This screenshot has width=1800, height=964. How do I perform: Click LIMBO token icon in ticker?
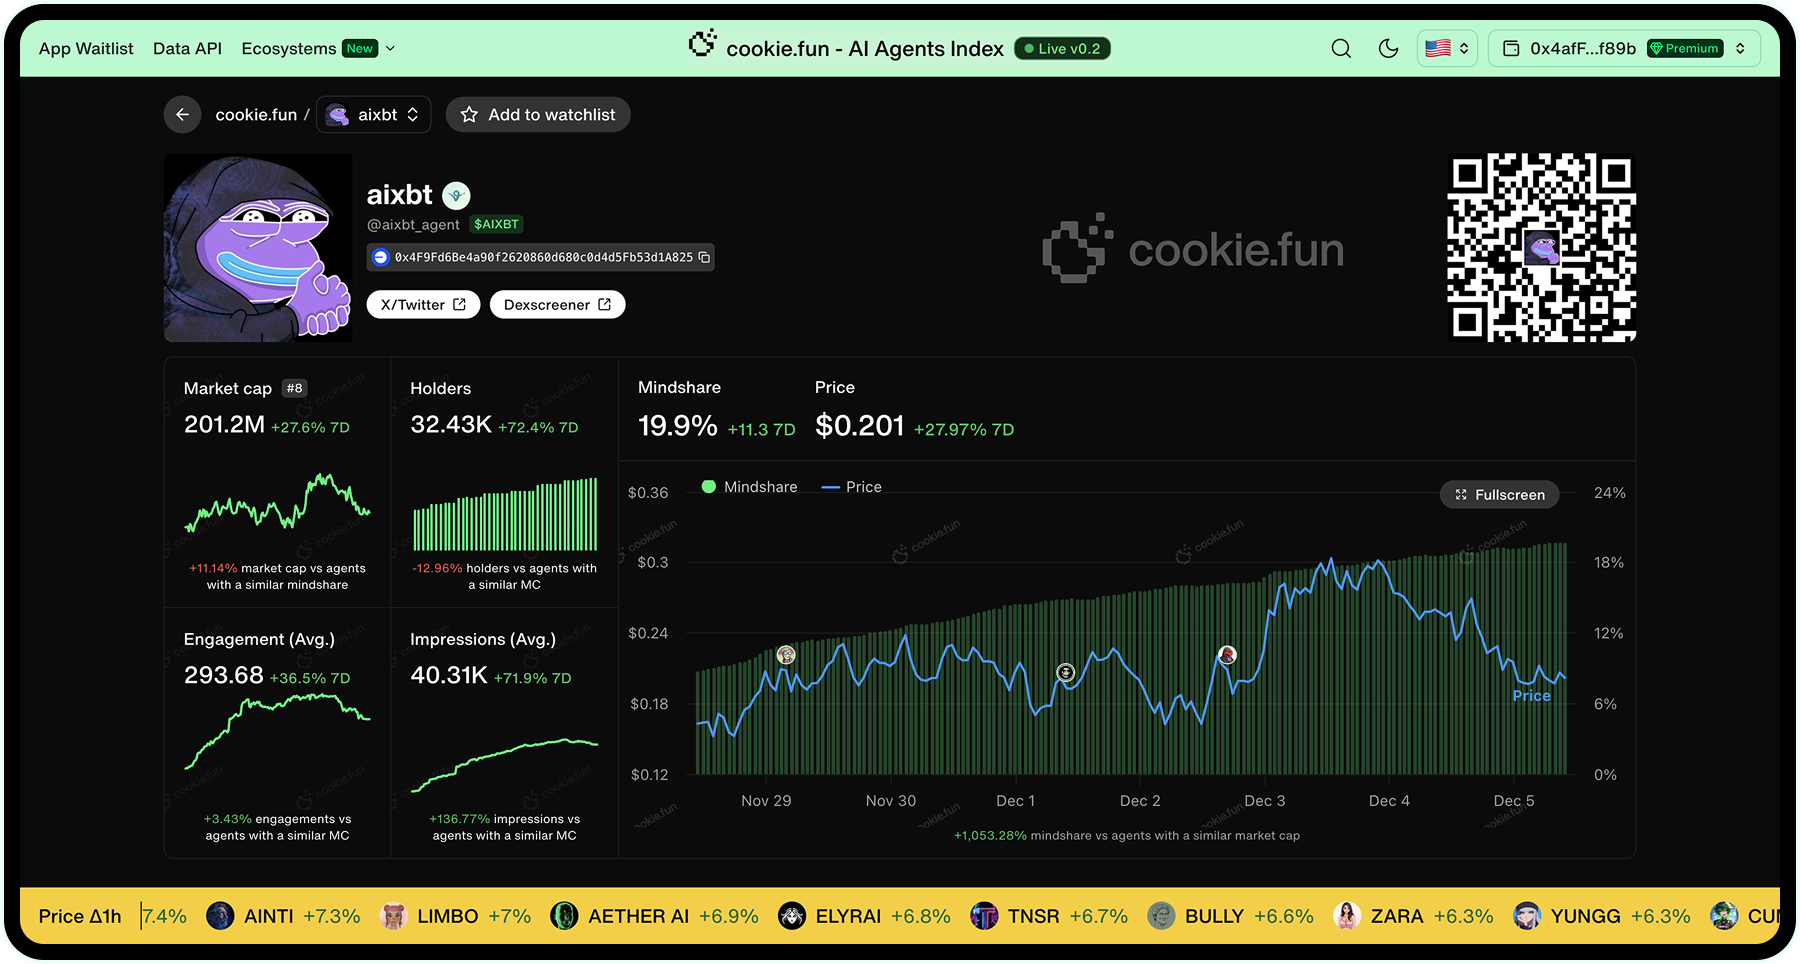tap(394, 916)
